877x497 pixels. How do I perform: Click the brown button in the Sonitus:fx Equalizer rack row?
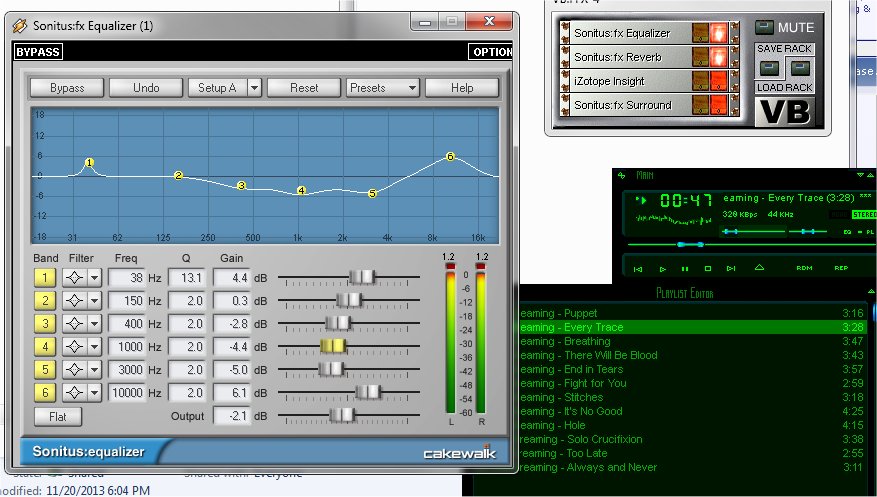click(700, 33)
